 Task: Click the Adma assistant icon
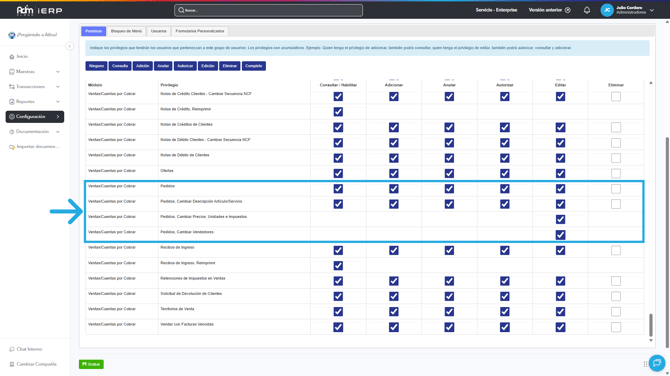12,35
